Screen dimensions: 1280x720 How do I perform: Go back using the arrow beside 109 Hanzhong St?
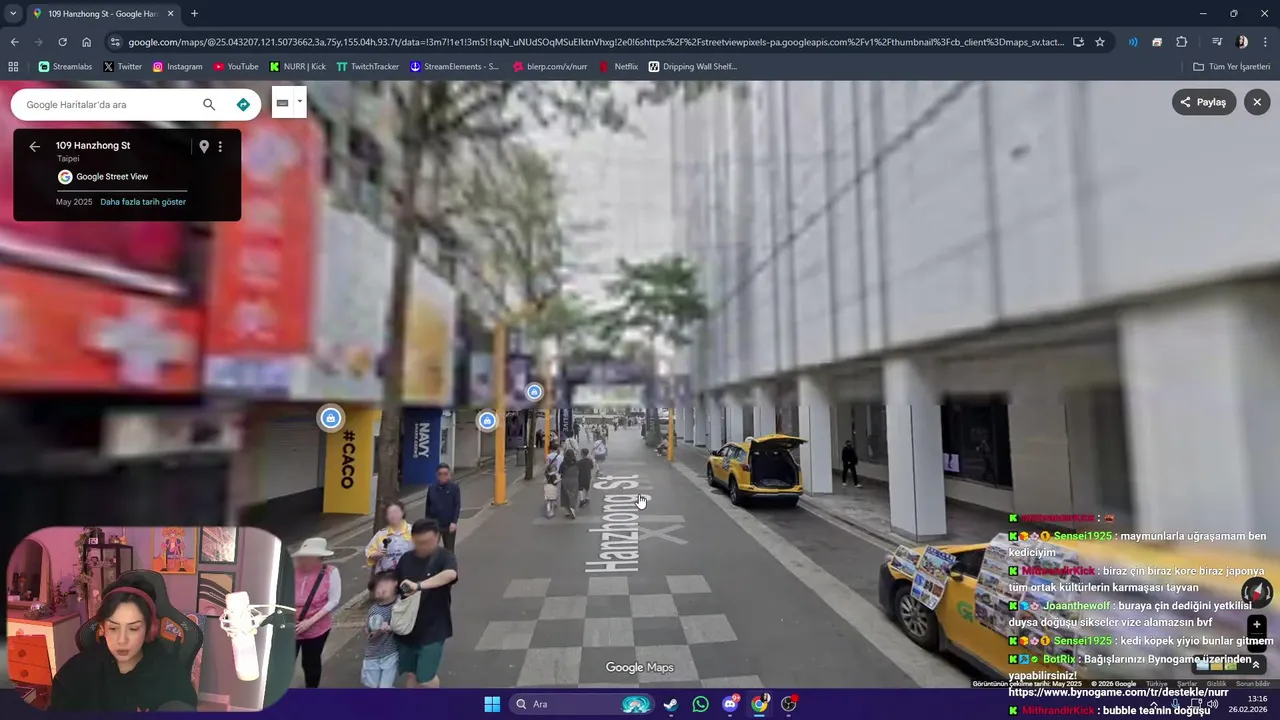35,146
